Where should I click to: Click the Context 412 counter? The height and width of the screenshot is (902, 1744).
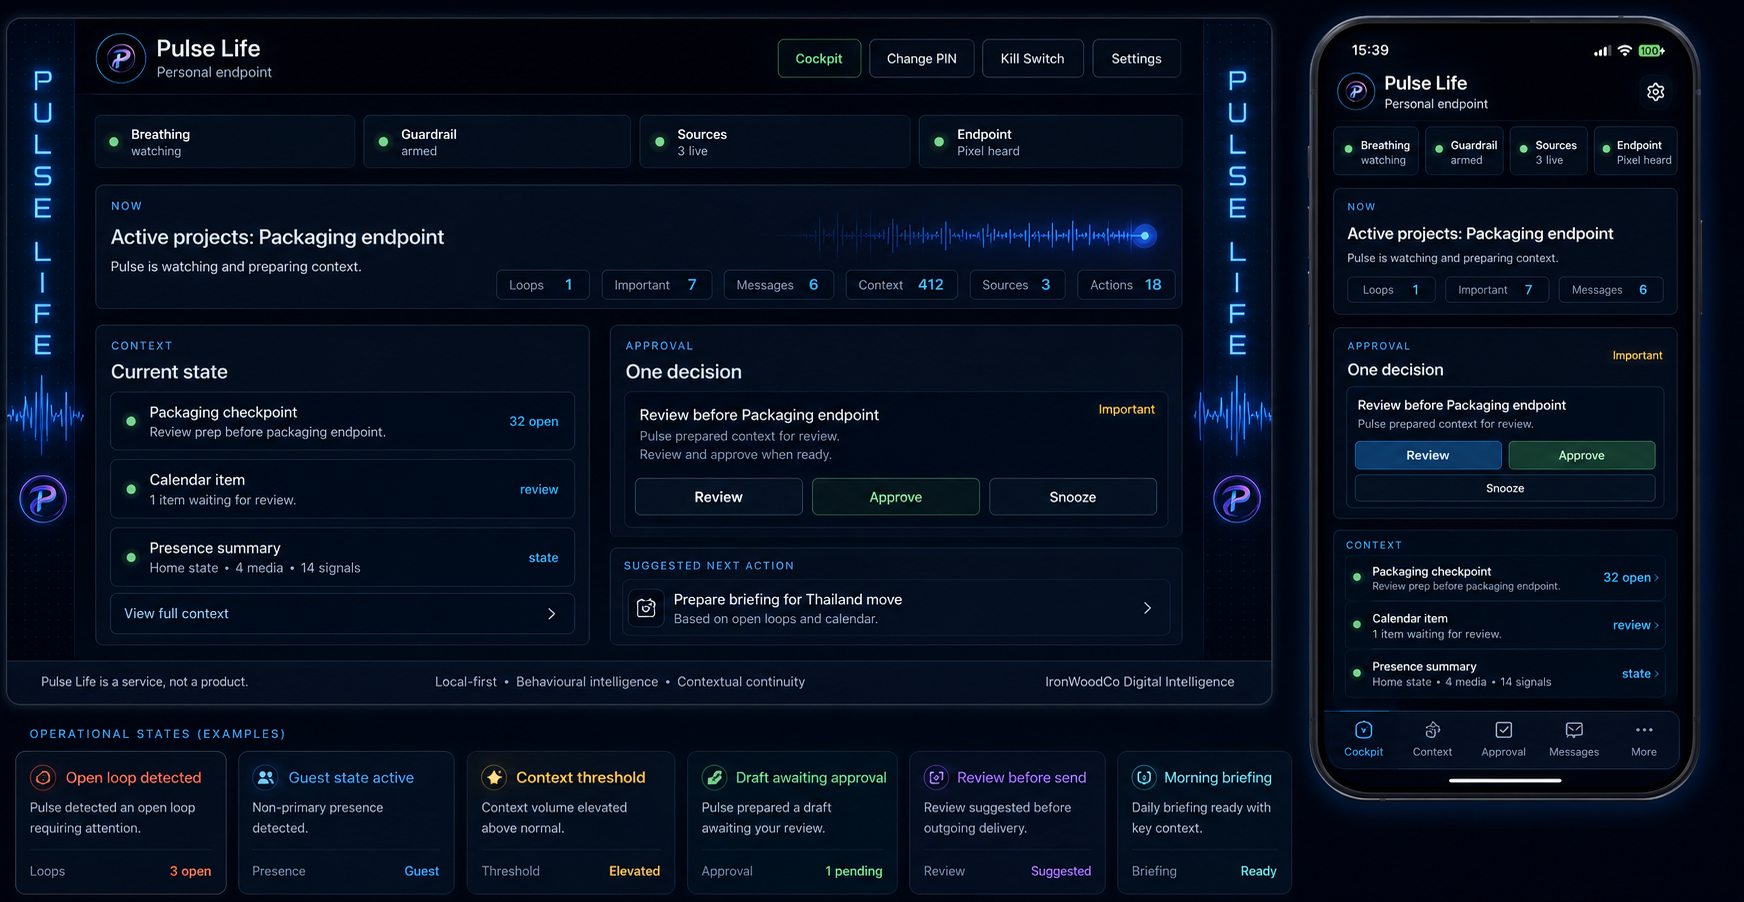point(901,285)
